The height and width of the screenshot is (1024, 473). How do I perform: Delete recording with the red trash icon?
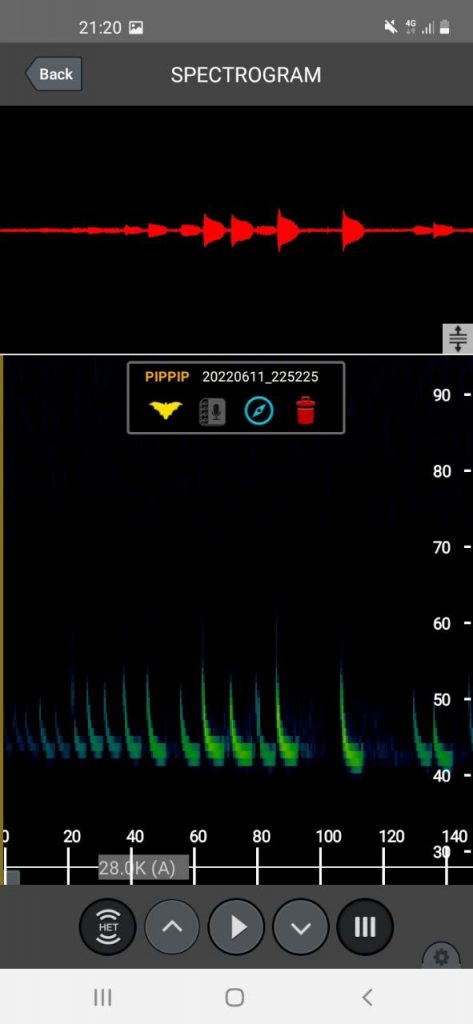pos(305,411)
